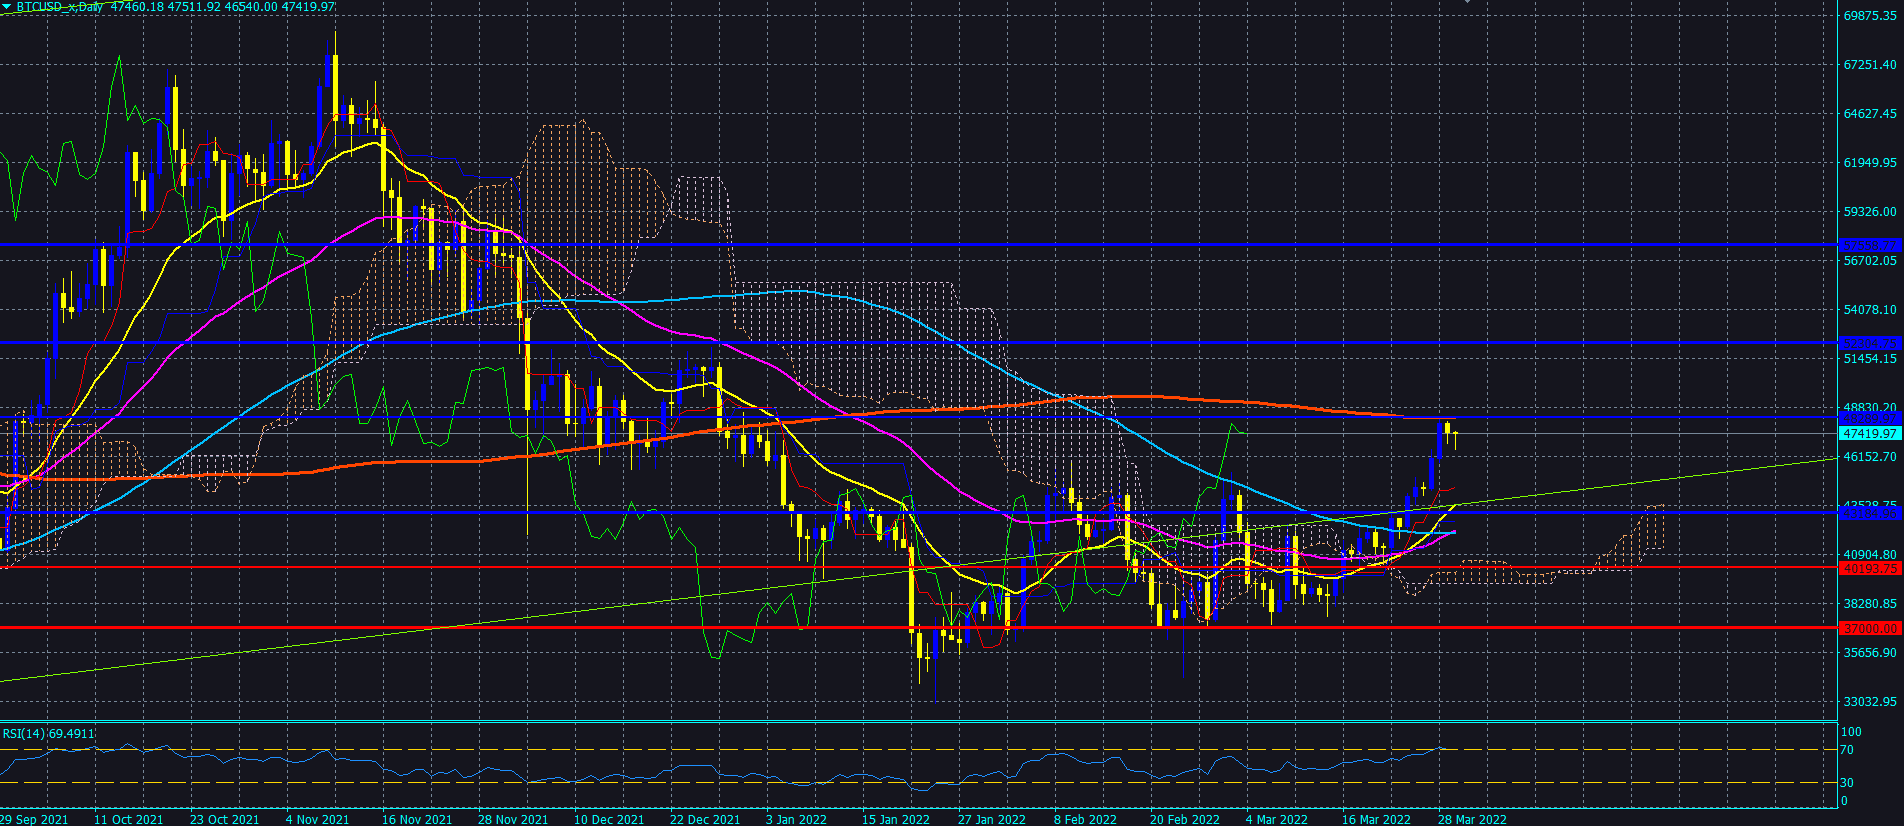
Task: Select the 54078.10 price scale value
Action: click(x=1870, y=310)
